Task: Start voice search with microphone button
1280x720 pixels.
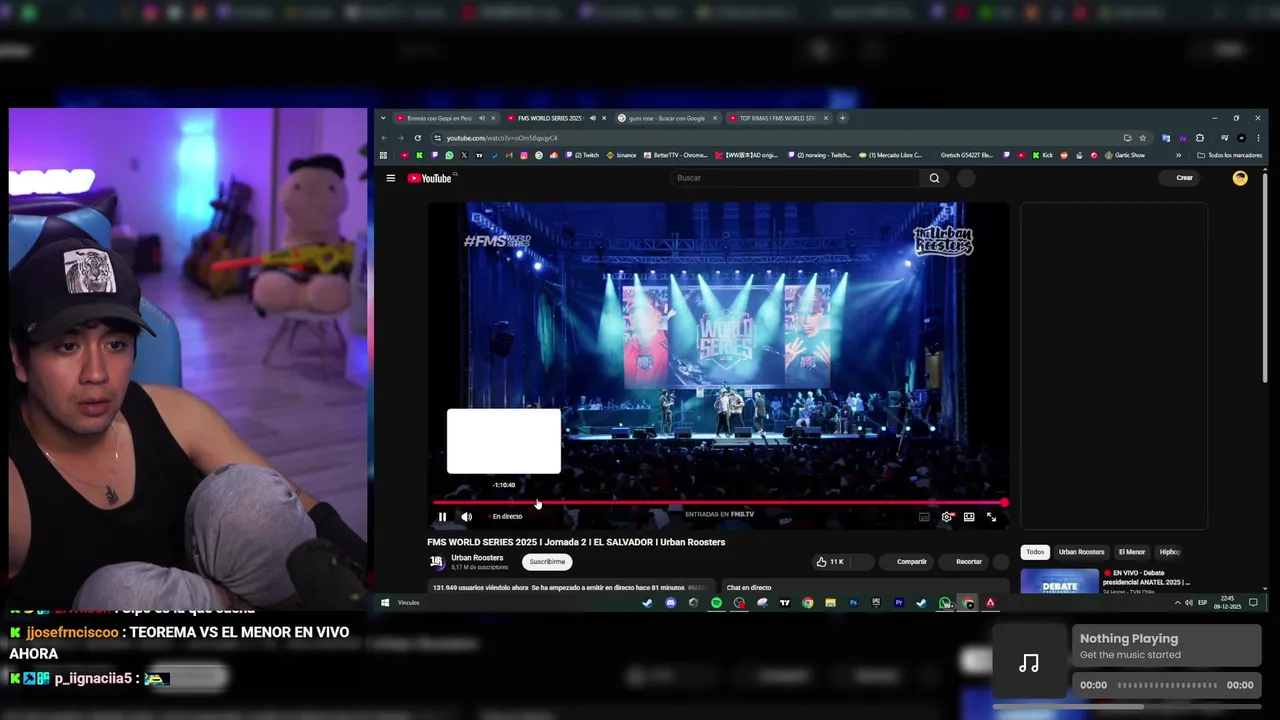Action: 966,178
